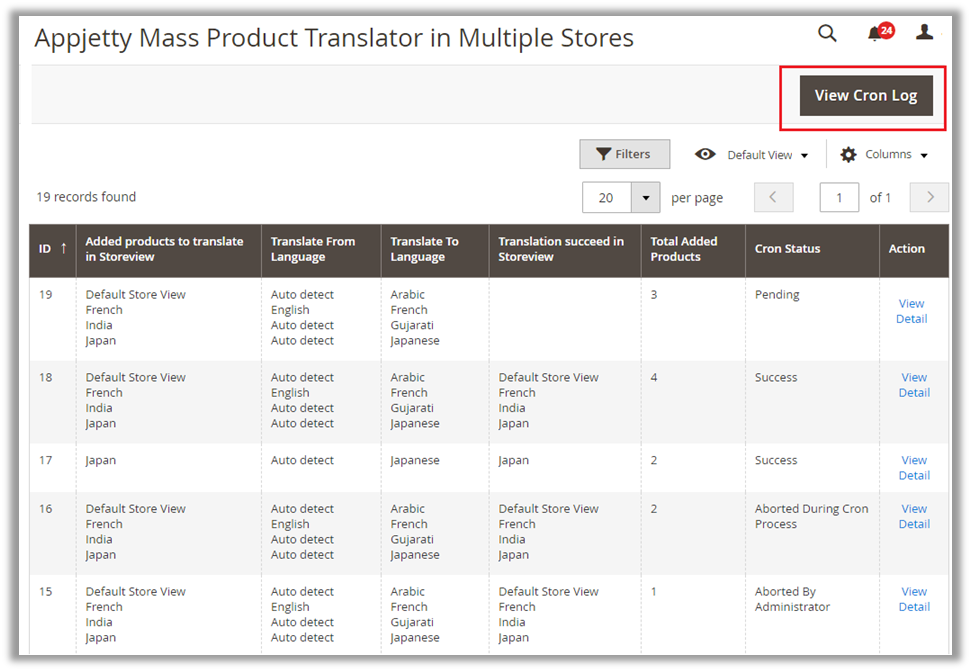
Task: Open View Detail for record 17
Action: tap(913, 468)
